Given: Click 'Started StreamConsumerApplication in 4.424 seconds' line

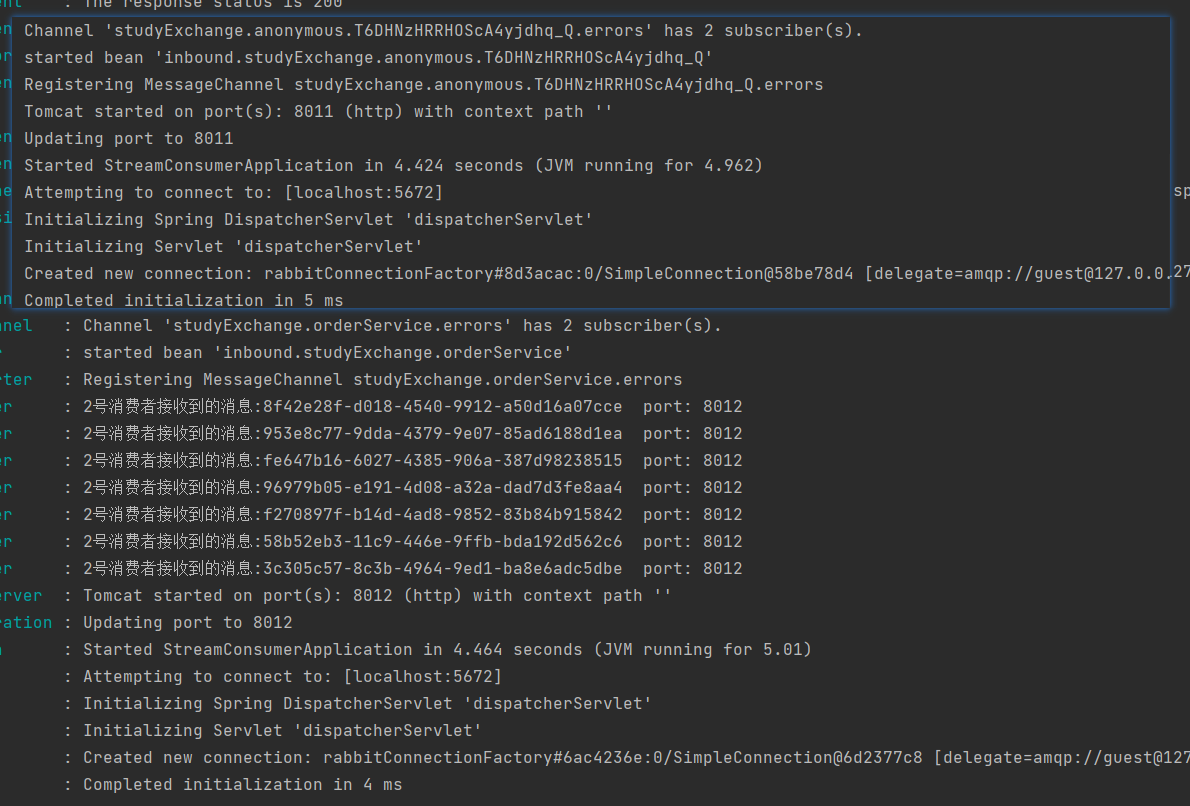Looking at the screenshot, I should pyautogui.click(x=393, y=165).
